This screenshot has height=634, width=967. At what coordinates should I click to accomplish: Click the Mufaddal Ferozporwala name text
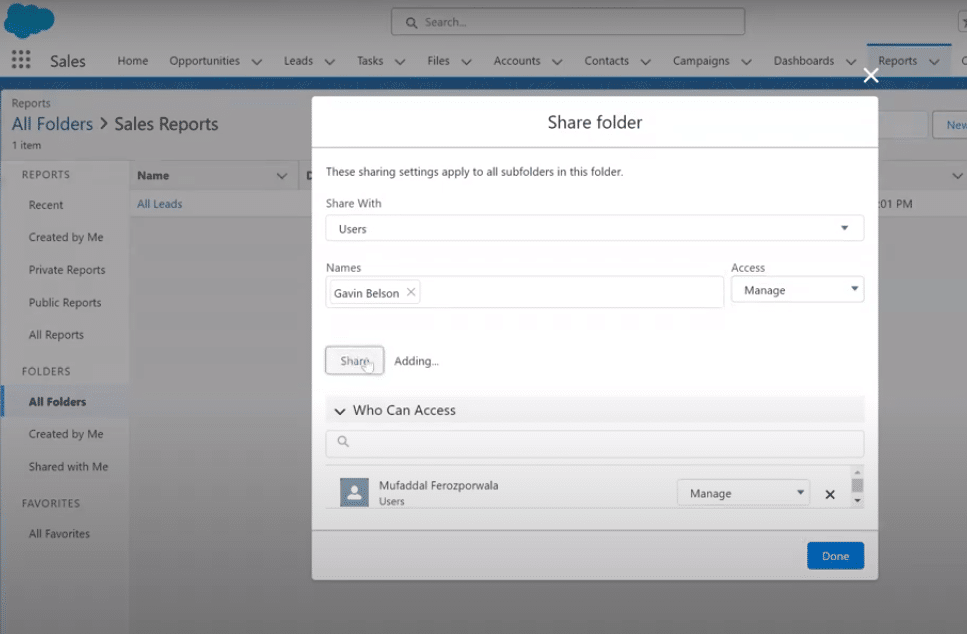click(x=438, y=485)
